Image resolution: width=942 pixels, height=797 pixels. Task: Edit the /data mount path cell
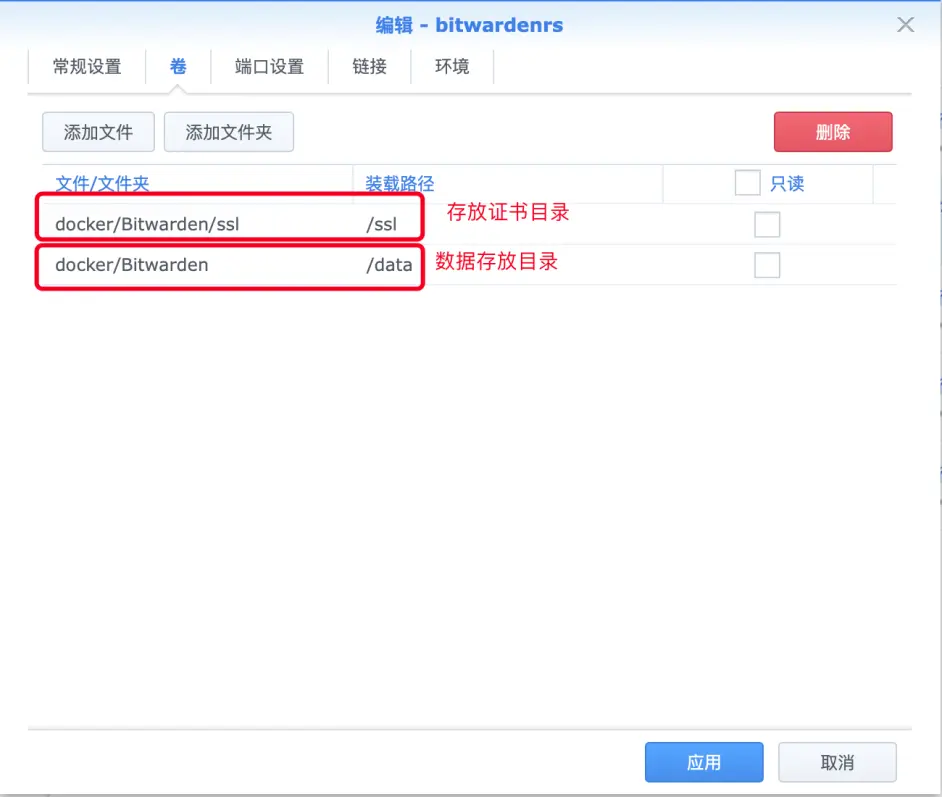pyautogui.click(x=389, y=265)
